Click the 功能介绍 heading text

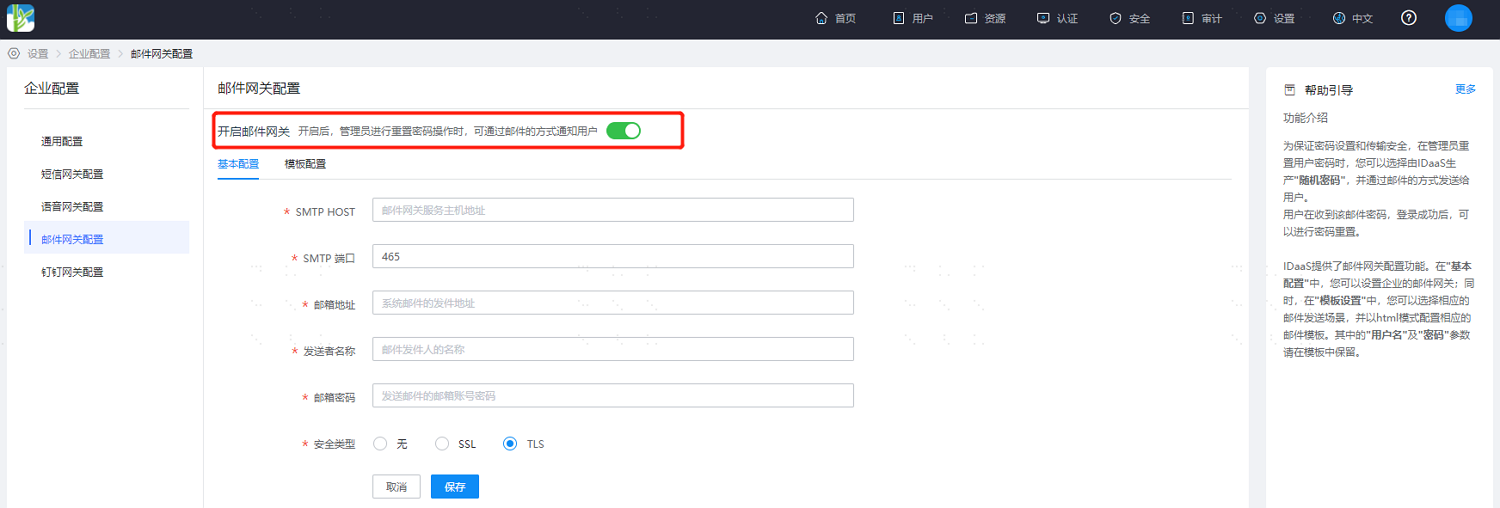1305,117
